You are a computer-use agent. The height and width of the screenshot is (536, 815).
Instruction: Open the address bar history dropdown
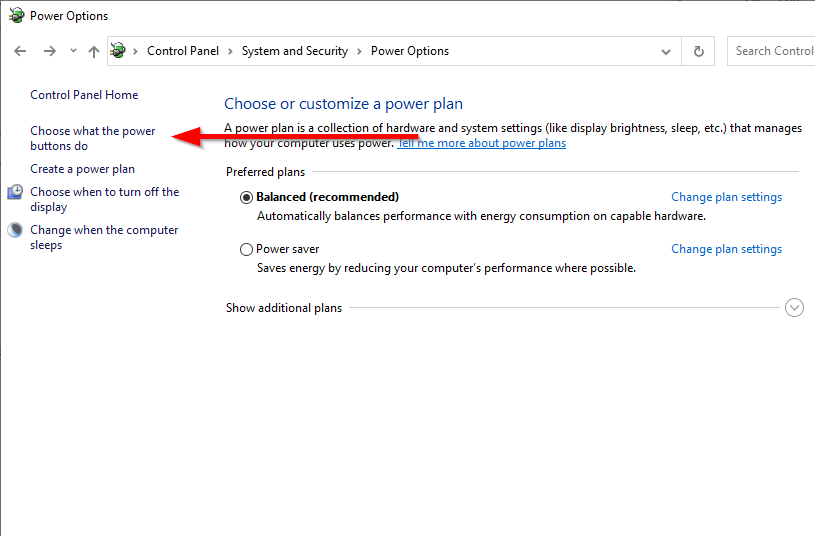point(666,51)
